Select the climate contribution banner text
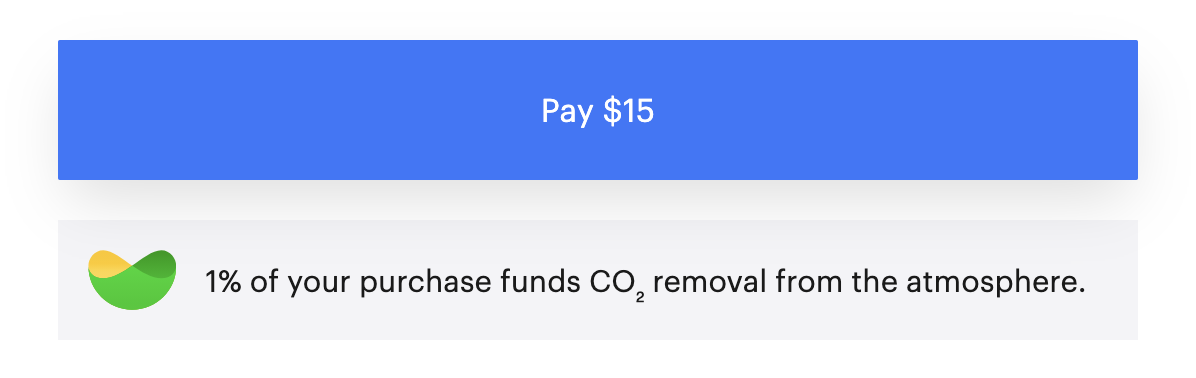The image size is (1196, 378). (x=645, y=283)
